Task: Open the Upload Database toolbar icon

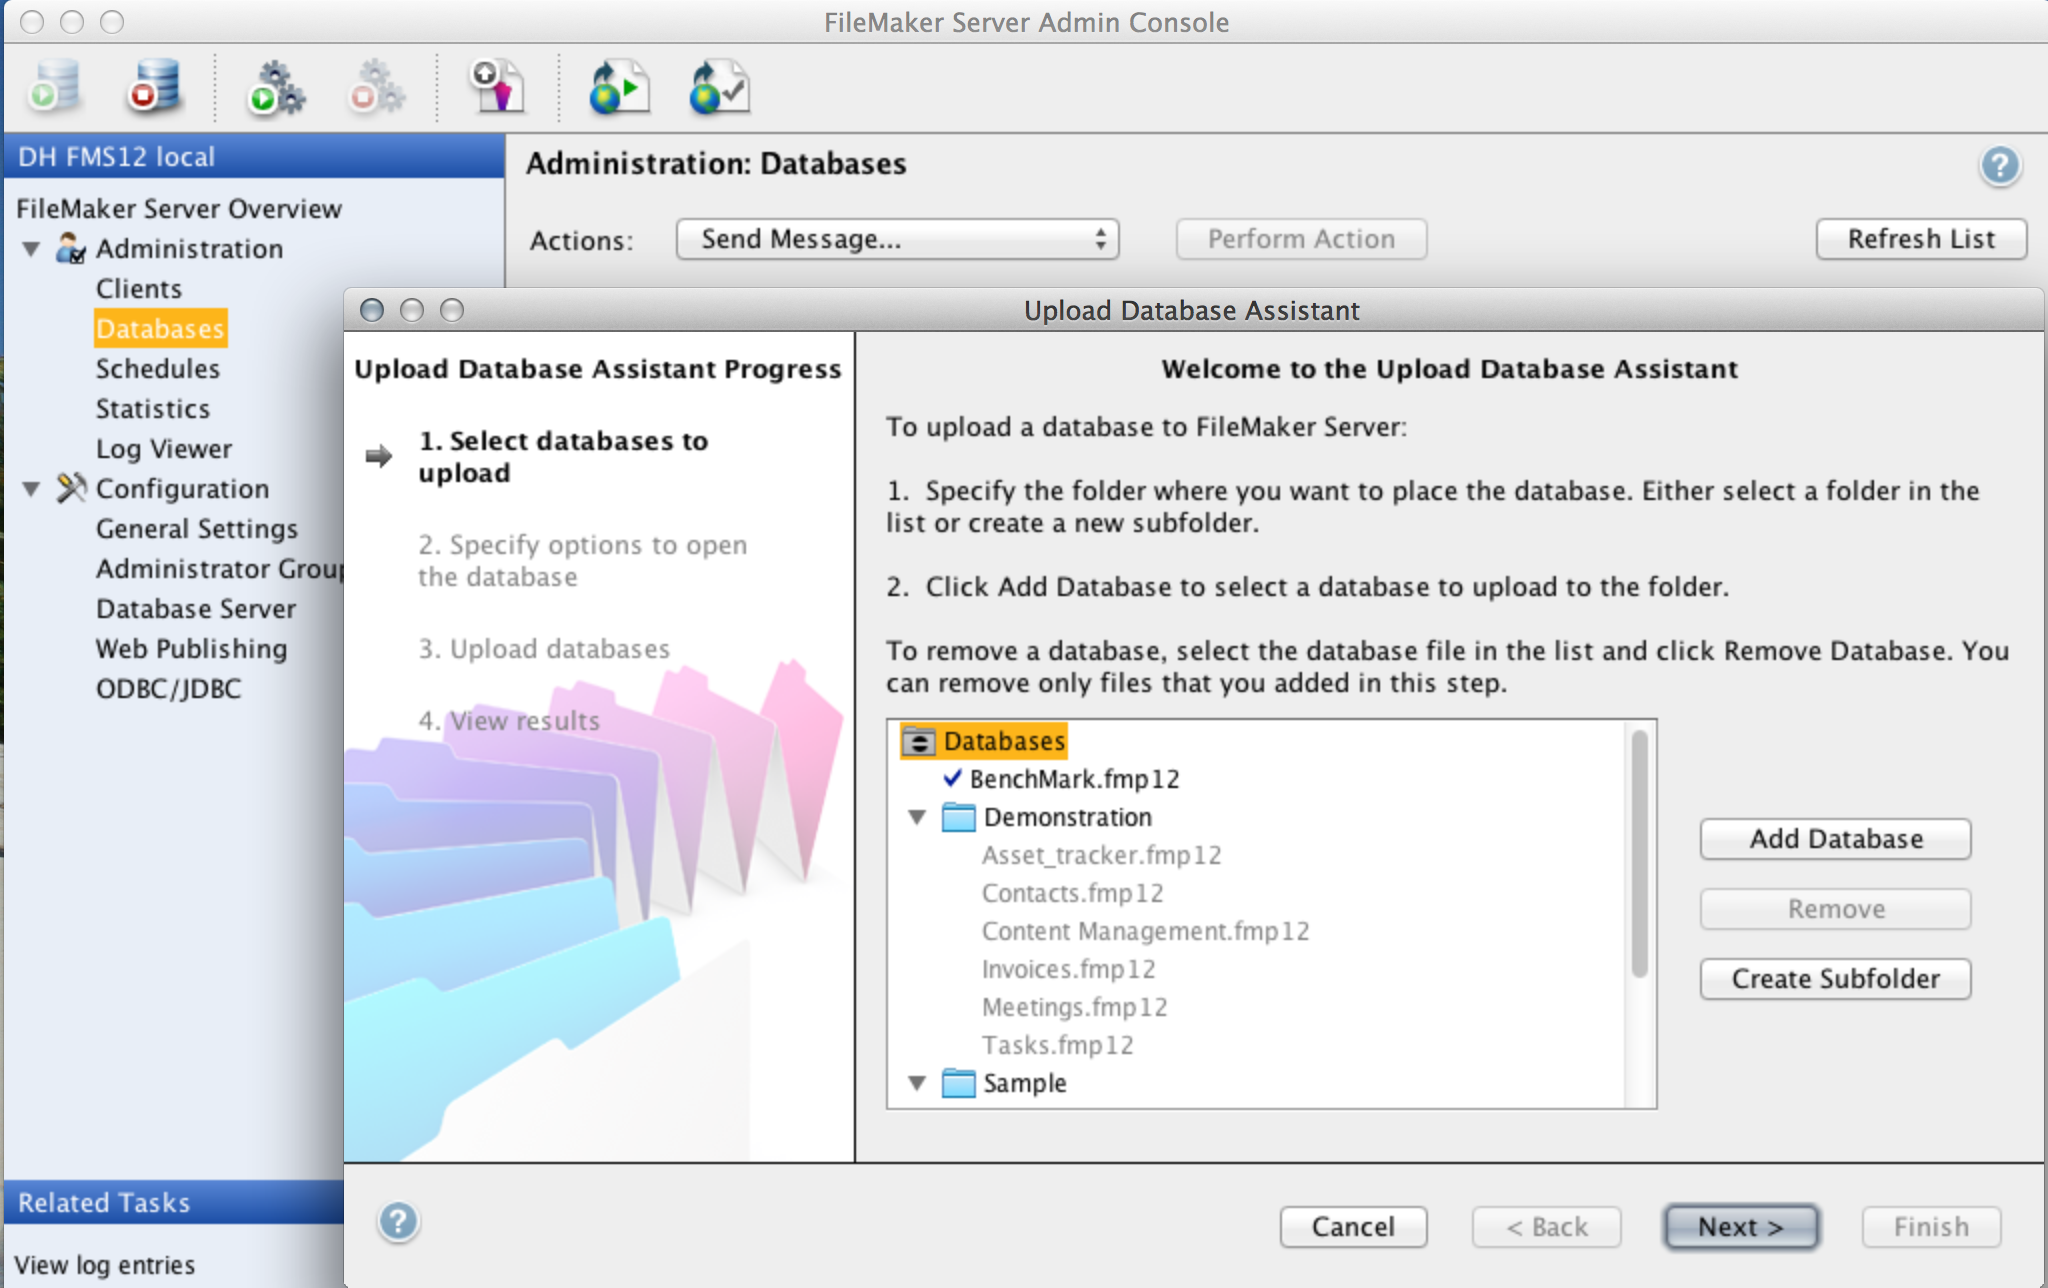Action: tap(497, 86)
